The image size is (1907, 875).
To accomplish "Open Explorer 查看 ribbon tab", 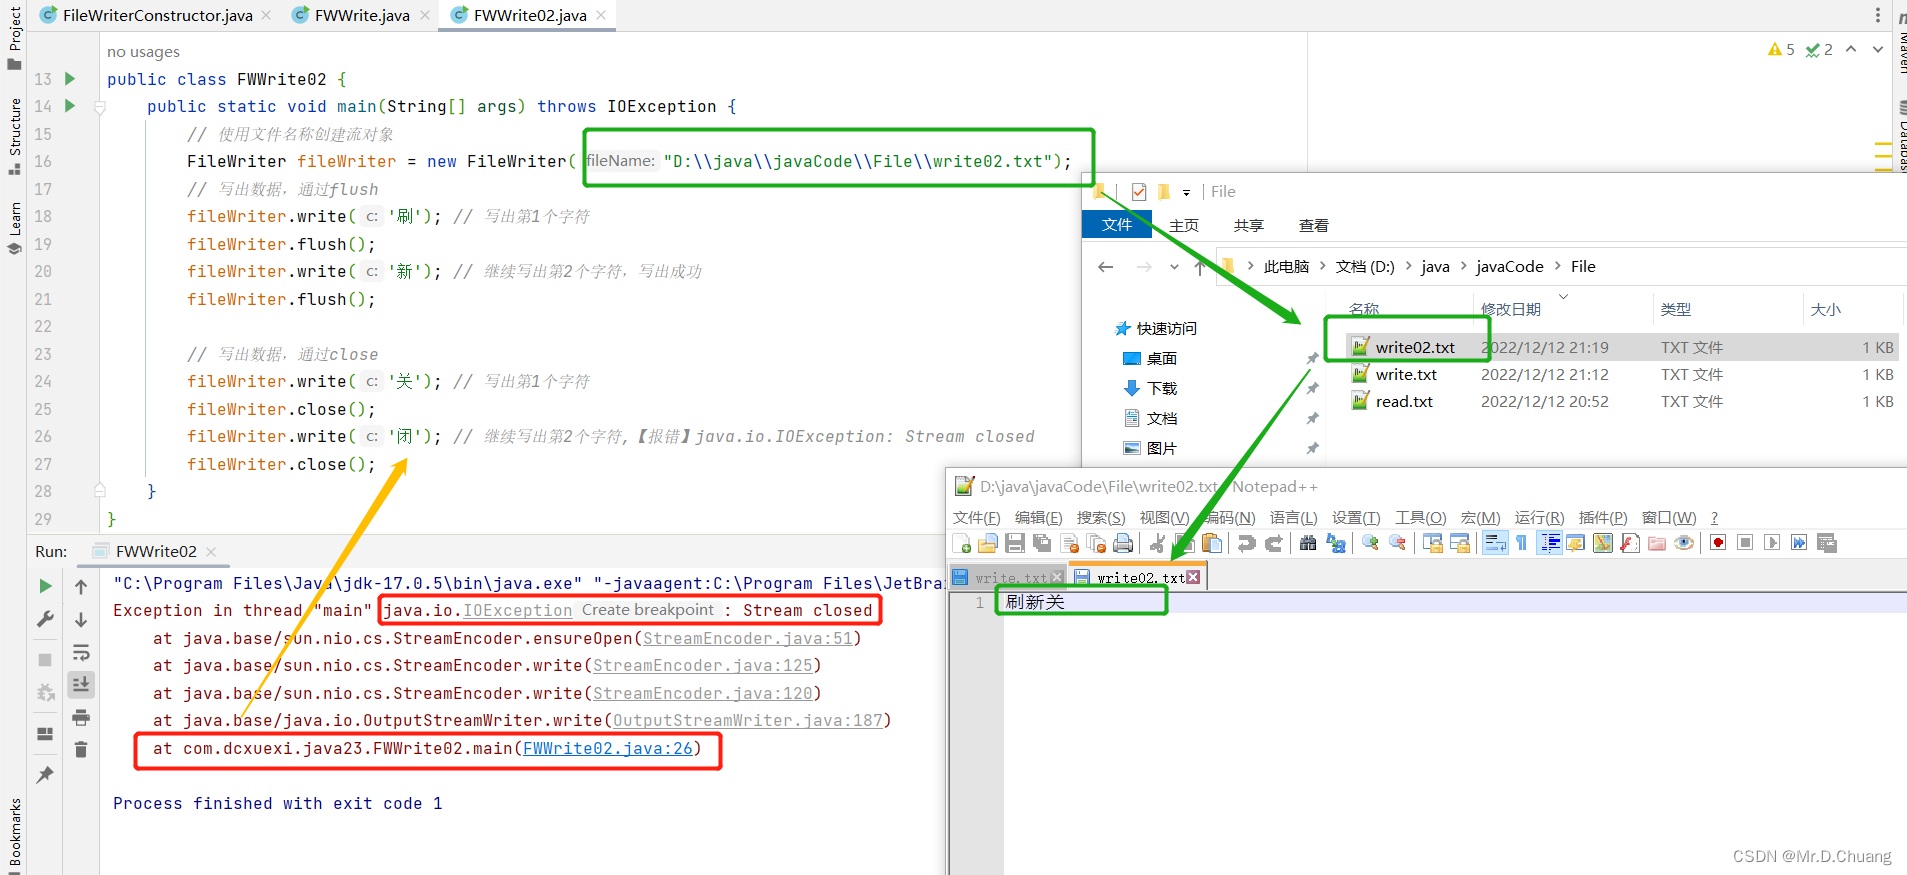I will [1314, 225].
